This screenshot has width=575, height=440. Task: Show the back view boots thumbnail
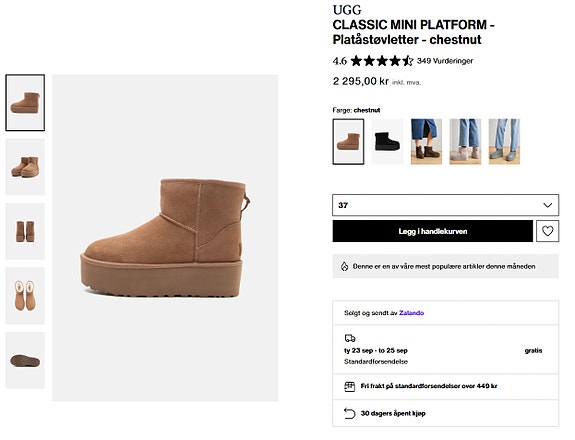(x=25, y=231)
